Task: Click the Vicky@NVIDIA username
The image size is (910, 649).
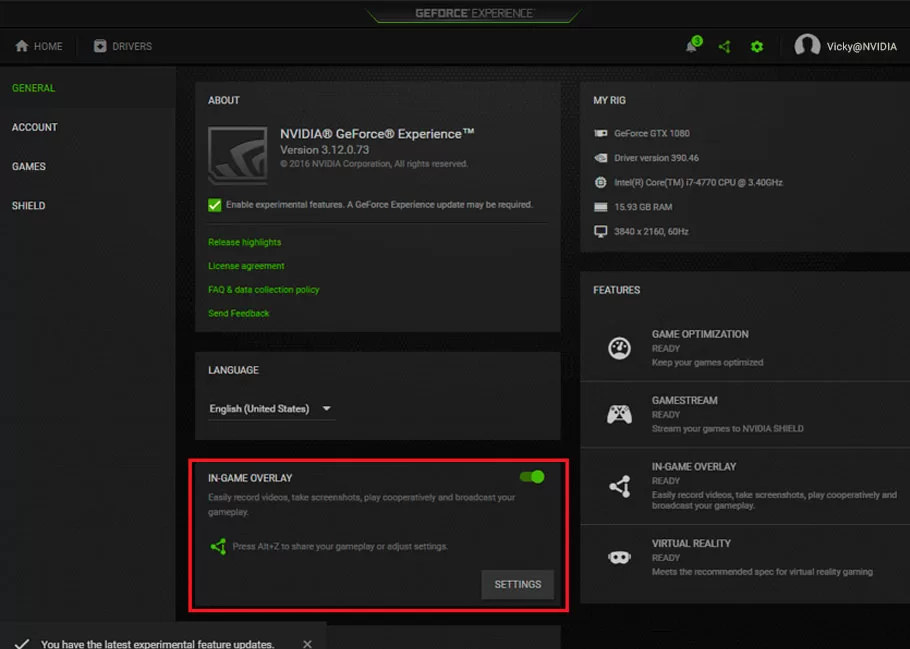Action: click(x=861, y=46)
